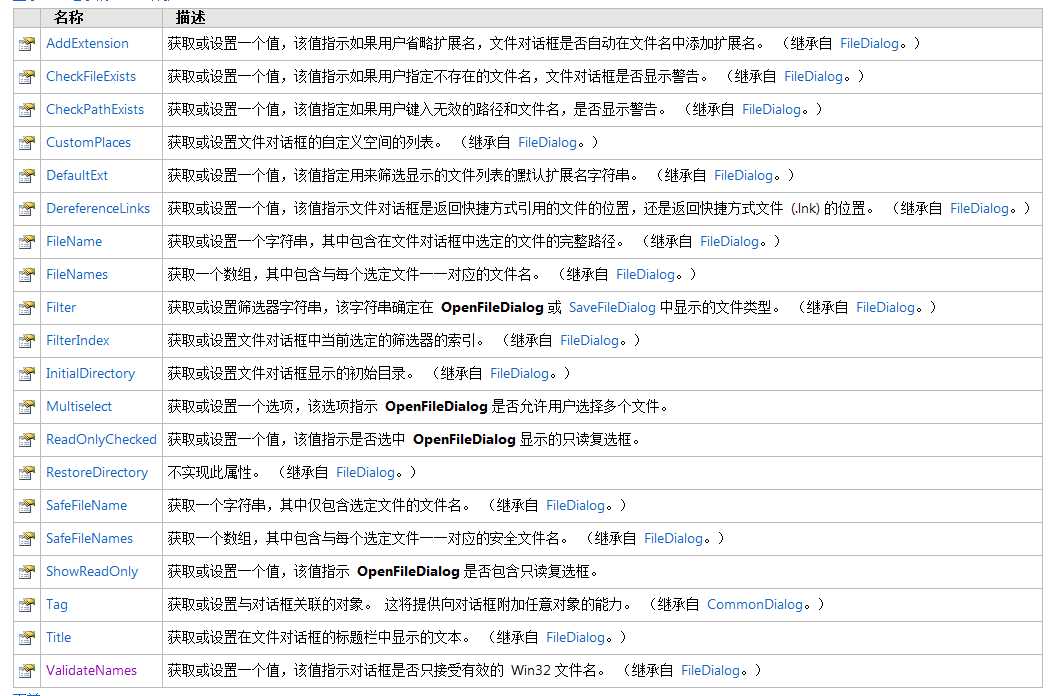Follow FileDialog link in CustomPlaces description
This screenshot has height=696, width=1060.
coord(548,143)
